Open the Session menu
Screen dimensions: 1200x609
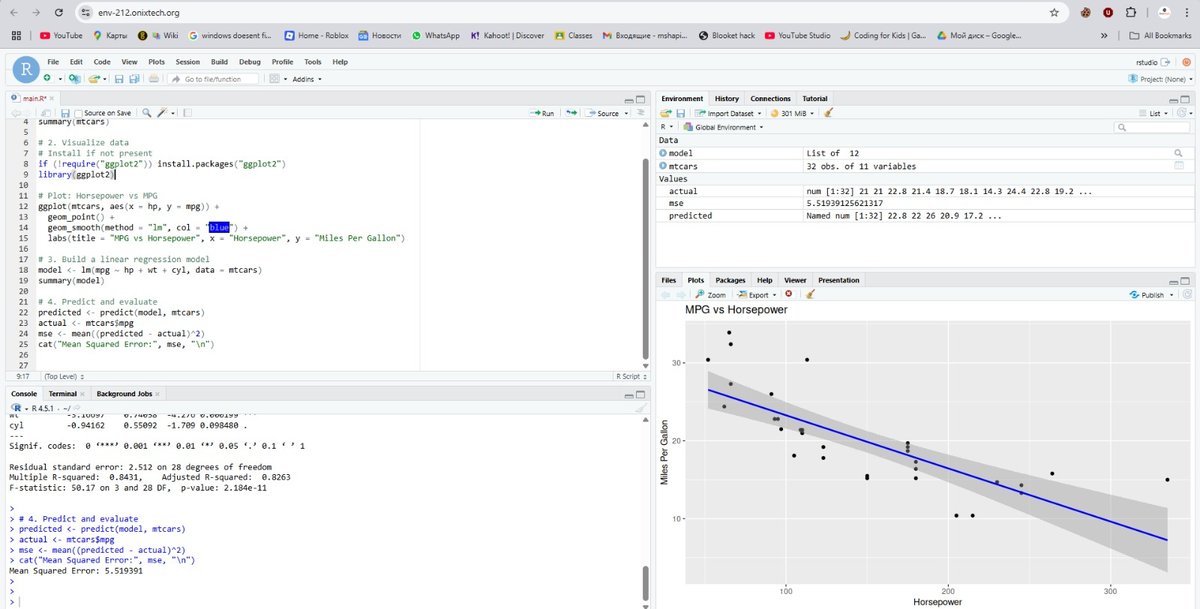187,62
